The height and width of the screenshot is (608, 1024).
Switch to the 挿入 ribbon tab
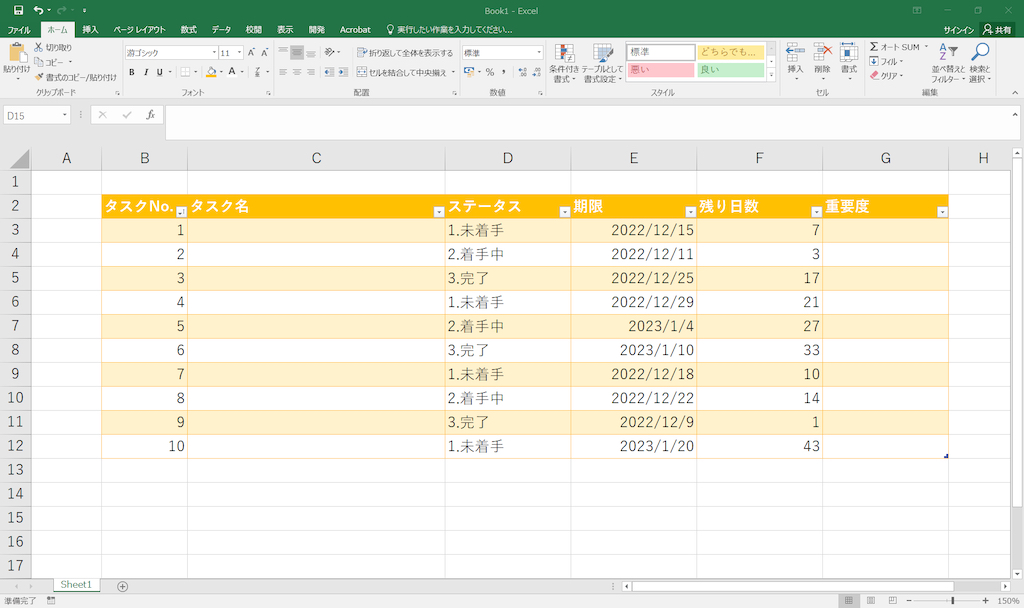pyautogui.click(x=90, y=30)
